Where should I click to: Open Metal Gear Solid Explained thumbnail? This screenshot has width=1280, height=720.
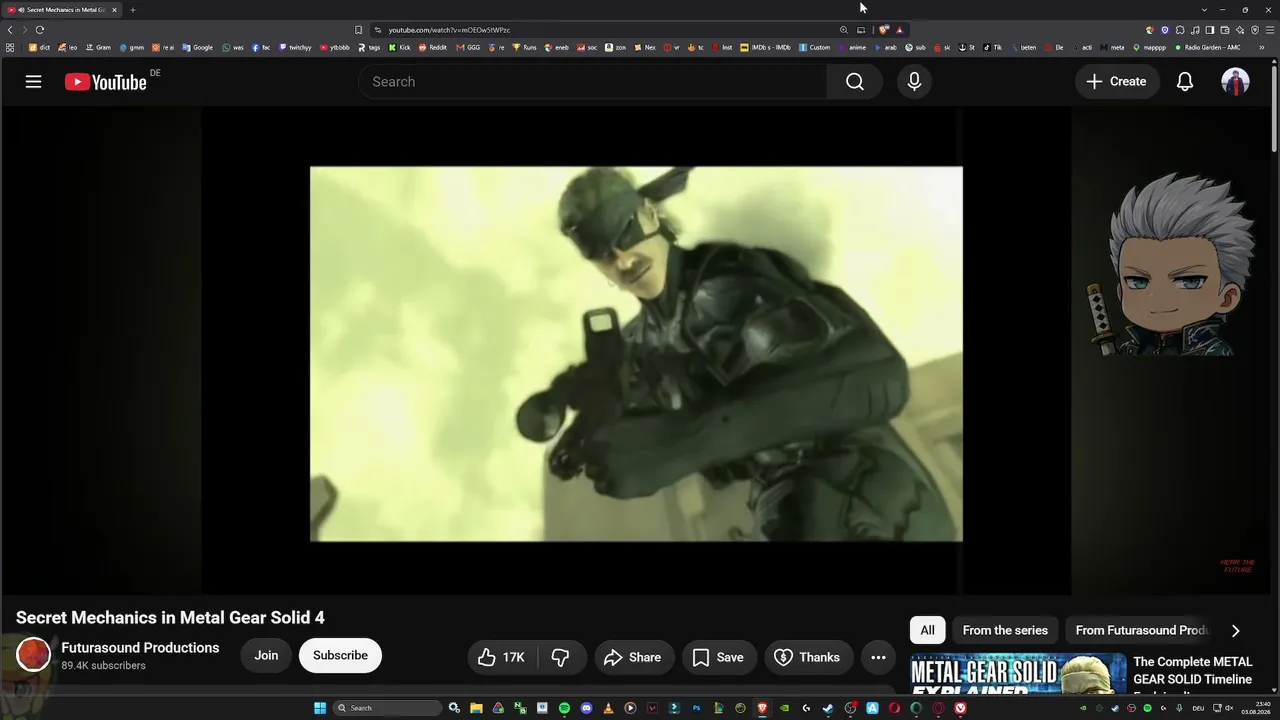(x=1018, y=673)
